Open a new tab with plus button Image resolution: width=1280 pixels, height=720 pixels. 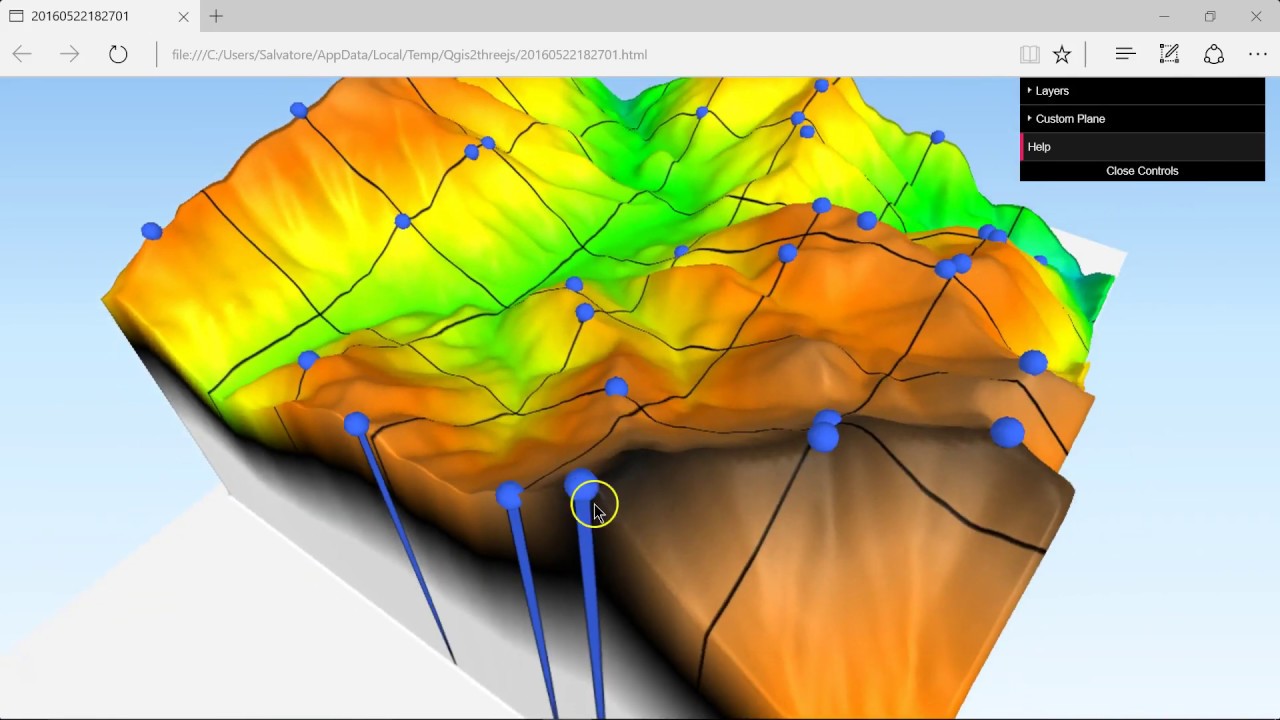(216, 16)
